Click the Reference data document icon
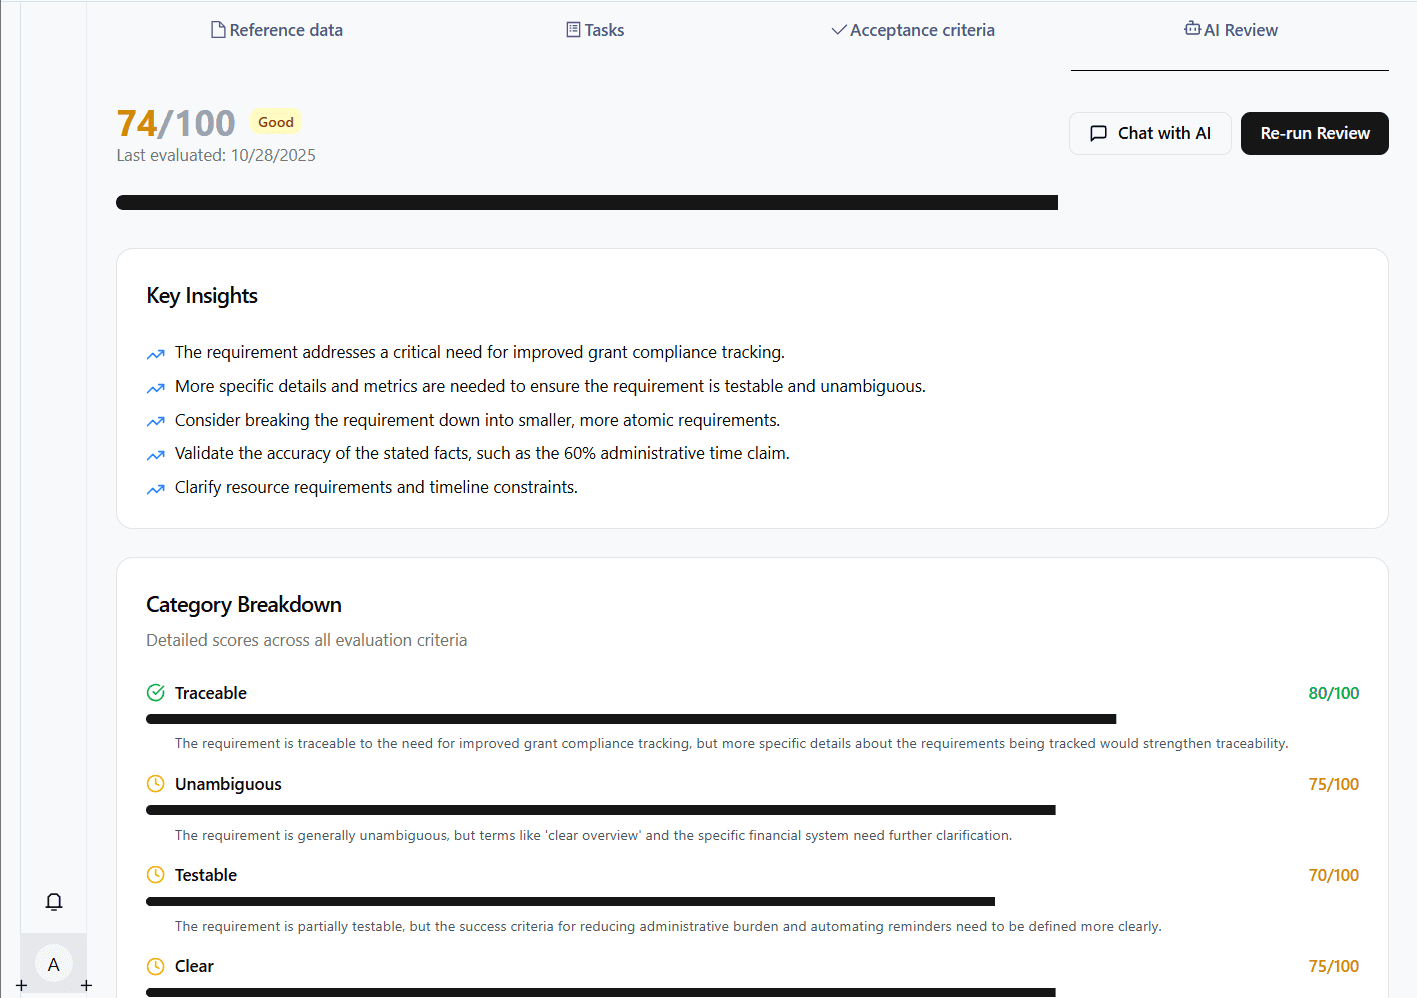The width and height of the screenshot is (1417, 998). click(217, 29)
